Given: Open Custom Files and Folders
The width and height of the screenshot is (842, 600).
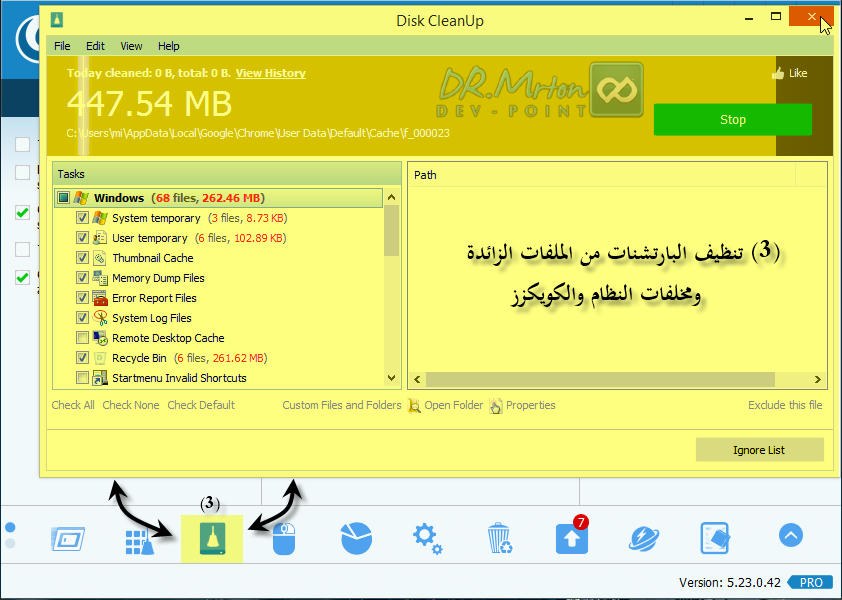Looking at the screenshot, I should pos(342,405).
